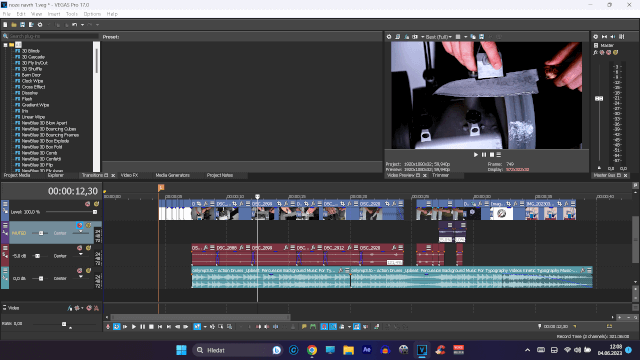Click the timeline Stop button
Viewport: 640px width, 360px height.
[x=151, y=327]
